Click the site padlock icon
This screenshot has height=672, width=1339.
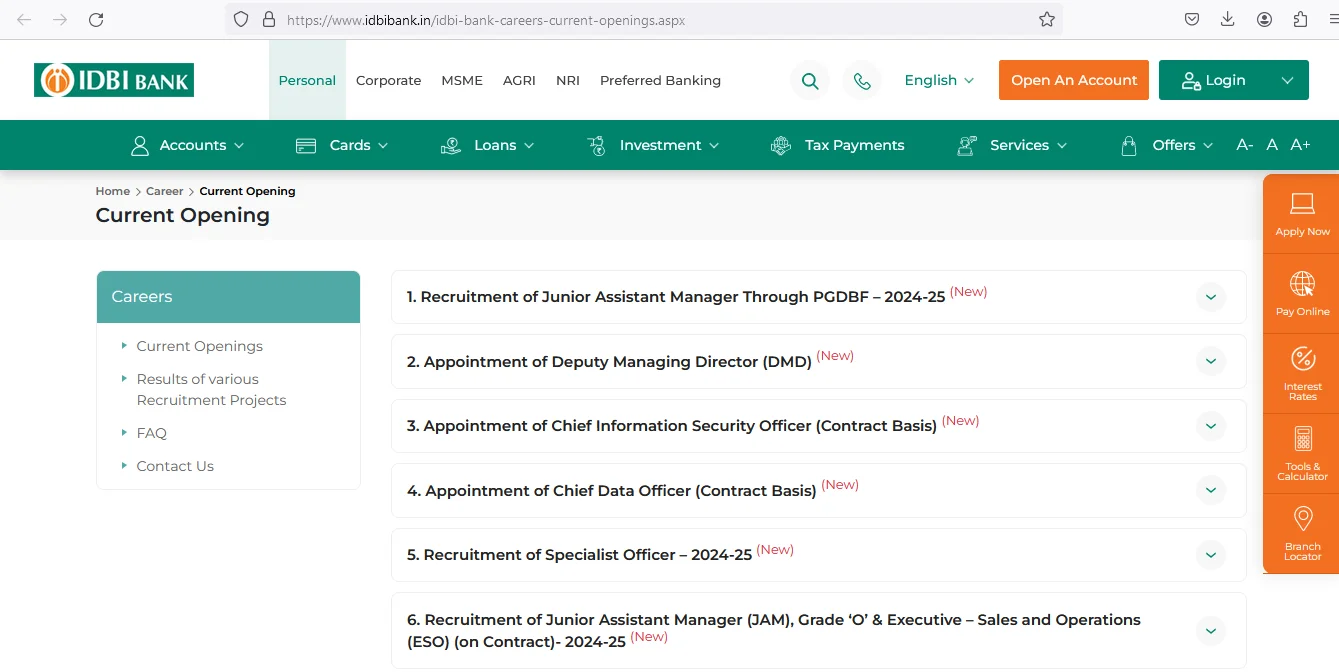tap(267, 19)
